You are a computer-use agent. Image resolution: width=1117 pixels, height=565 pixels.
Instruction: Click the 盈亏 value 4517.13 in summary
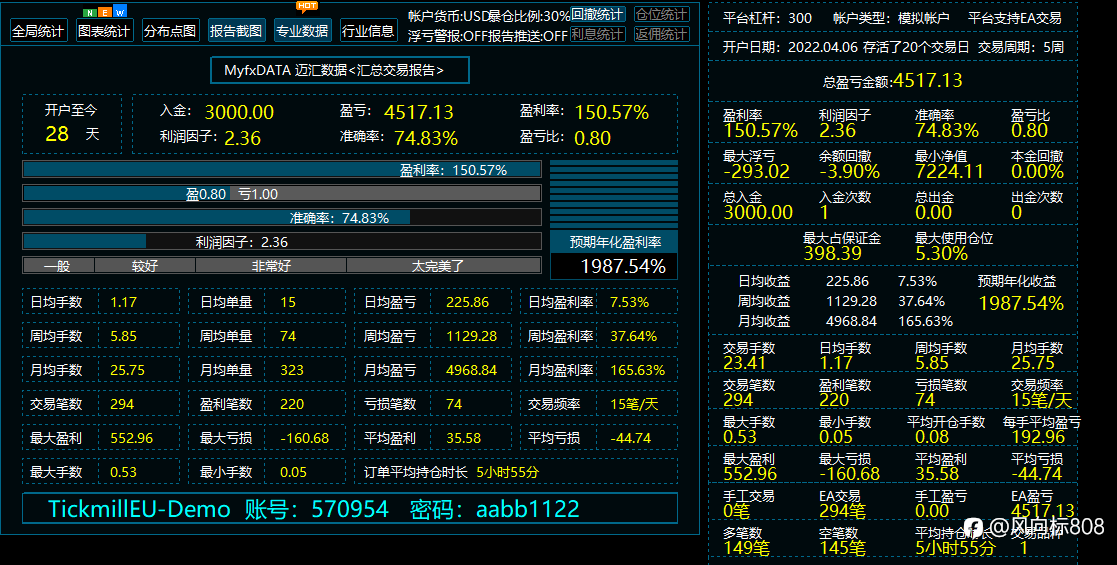tap(418, 112)
